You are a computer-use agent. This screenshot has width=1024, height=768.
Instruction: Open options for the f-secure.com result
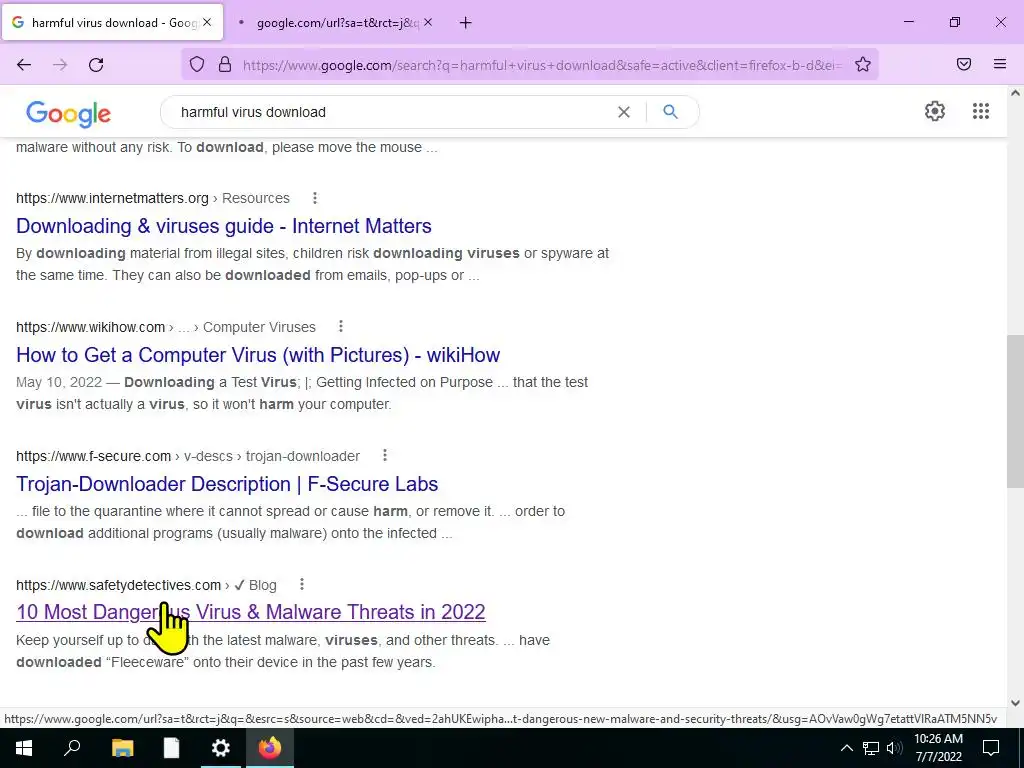385,456
